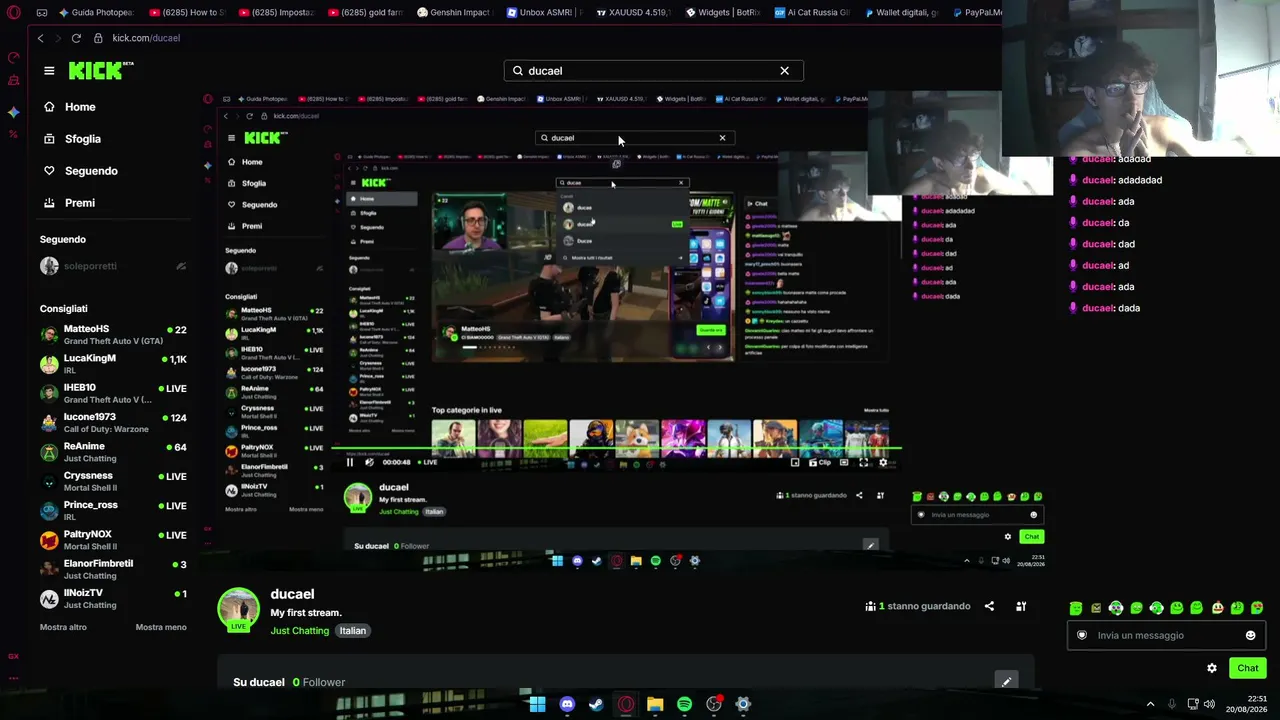Image resolution: width=1280 pixels, height=720 pixels.
Task: Send message with the Chat button
Action: click(x=1247, y=668)
